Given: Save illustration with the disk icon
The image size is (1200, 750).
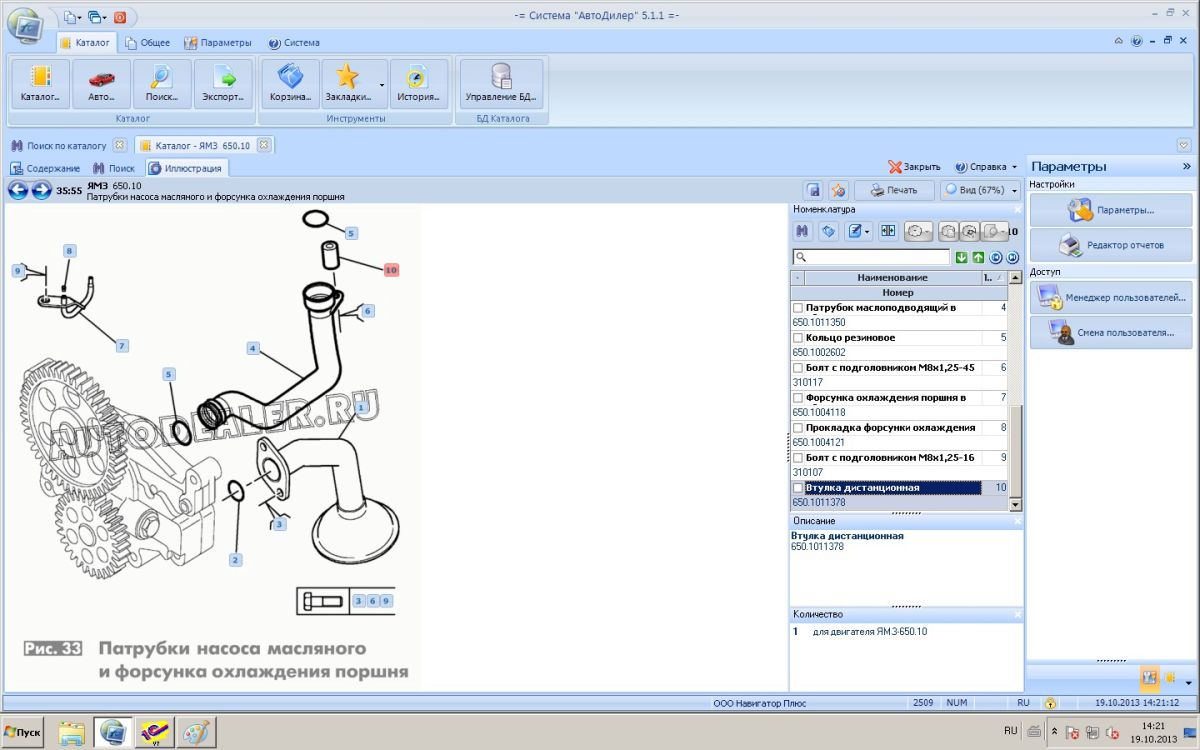Looking at the screenshot, I should [x=814, y=190].
